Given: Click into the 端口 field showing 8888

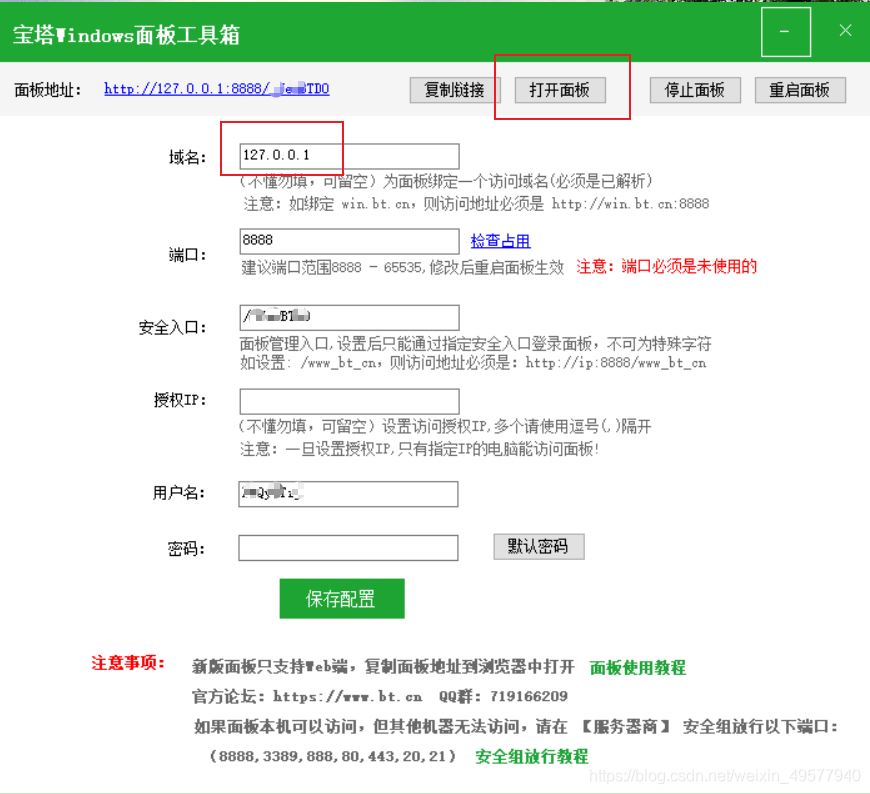Looking at the screenshot, I should [350, 241].
